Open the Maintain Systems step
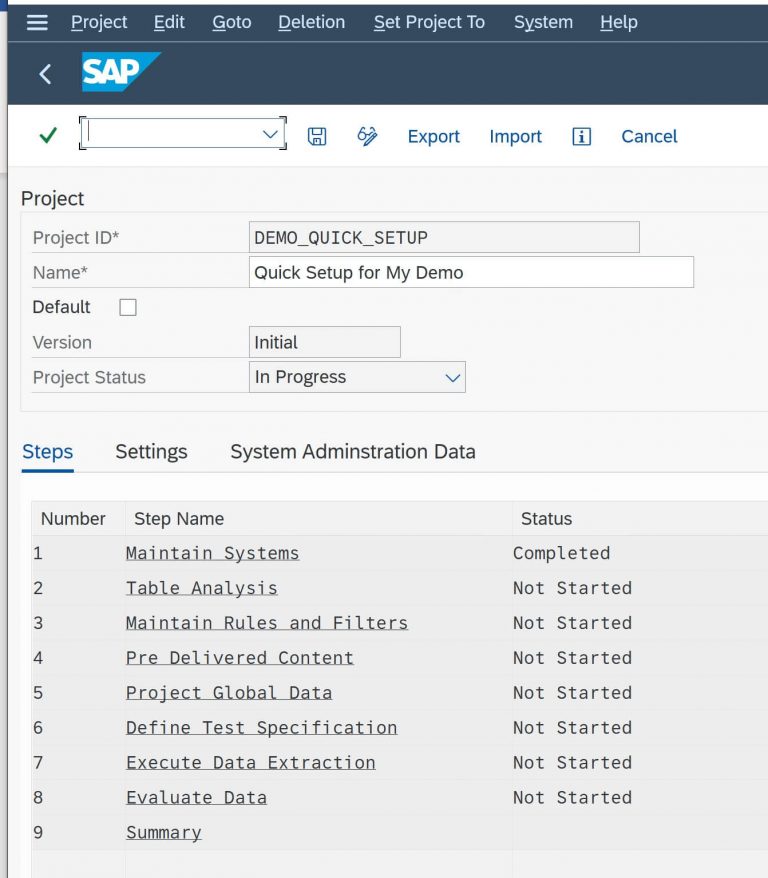 tap(212, 553)
